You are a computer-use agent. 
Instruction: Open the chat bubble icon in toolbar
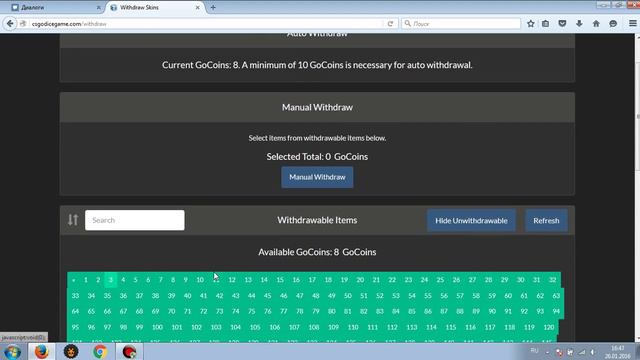tap(613, 24)
